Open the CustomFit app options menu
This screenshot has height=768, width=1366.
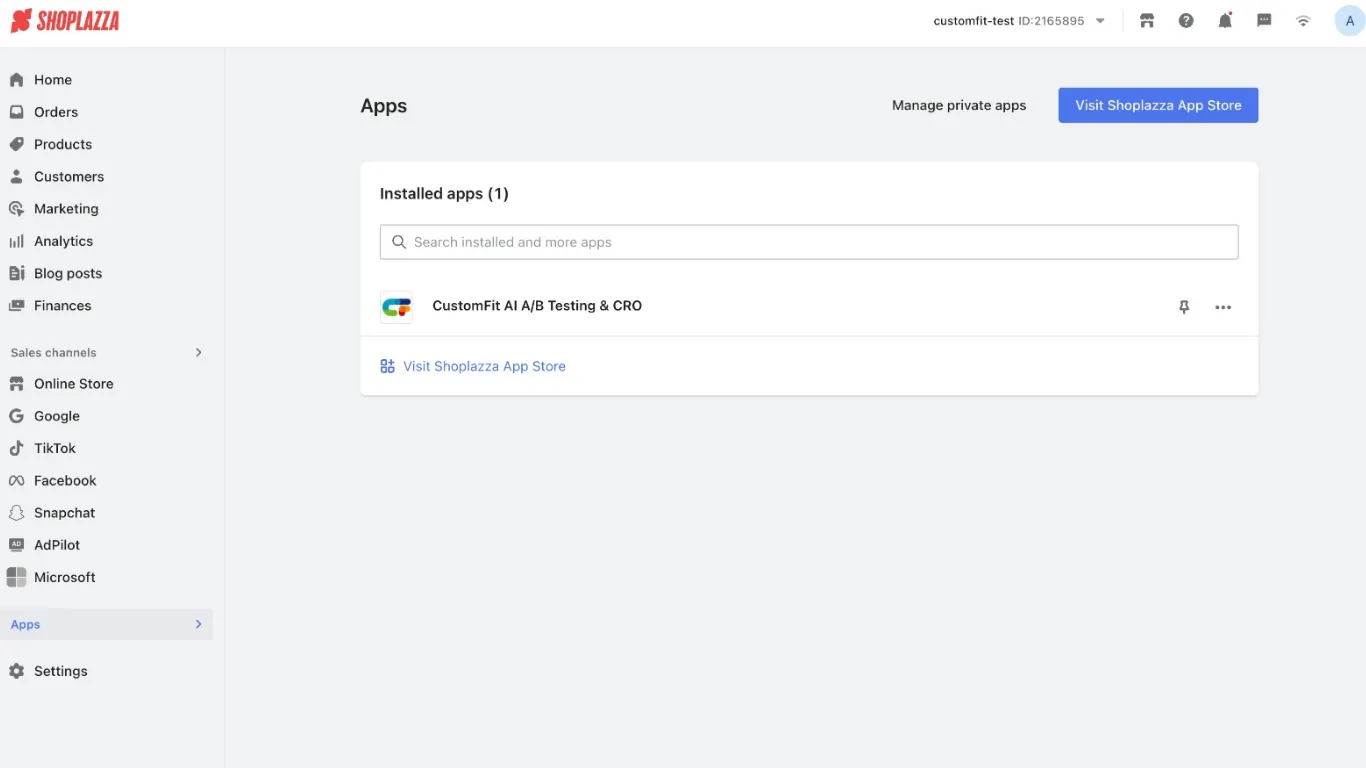tap(1223, 307)
